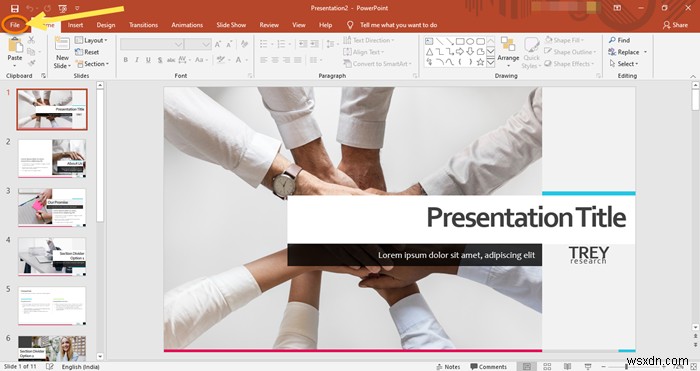The height and width of the screenshot is (371, 700).
Task: Click Decrease Font Size icon
Action: (x=229, y=44)
